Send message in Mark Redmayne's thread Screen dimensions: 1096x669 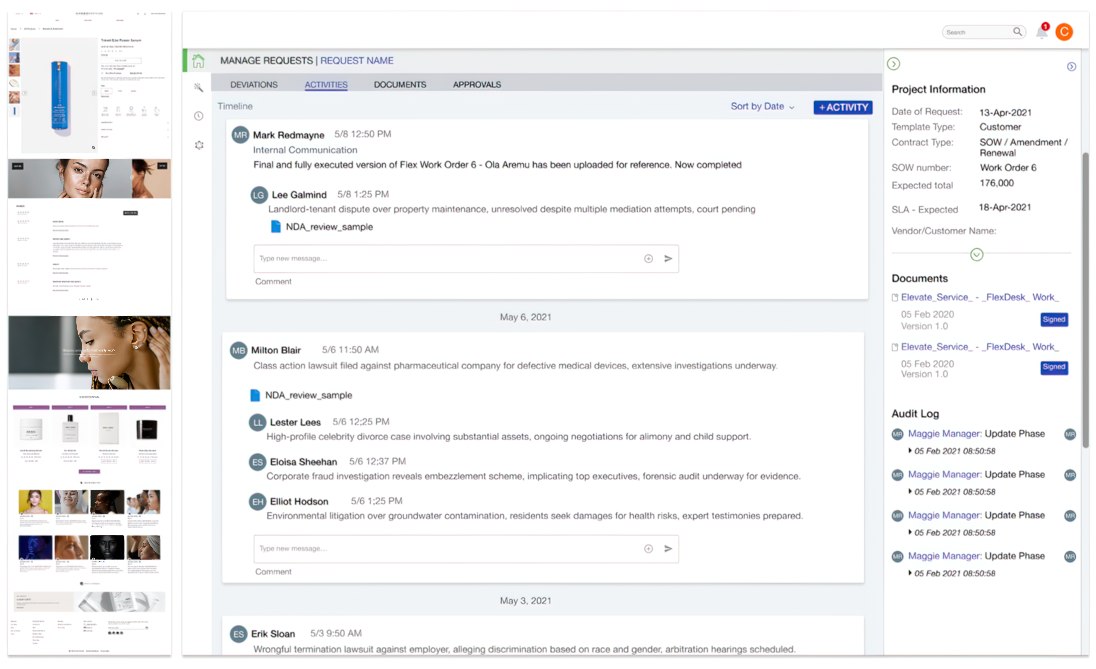pos(668,259)
